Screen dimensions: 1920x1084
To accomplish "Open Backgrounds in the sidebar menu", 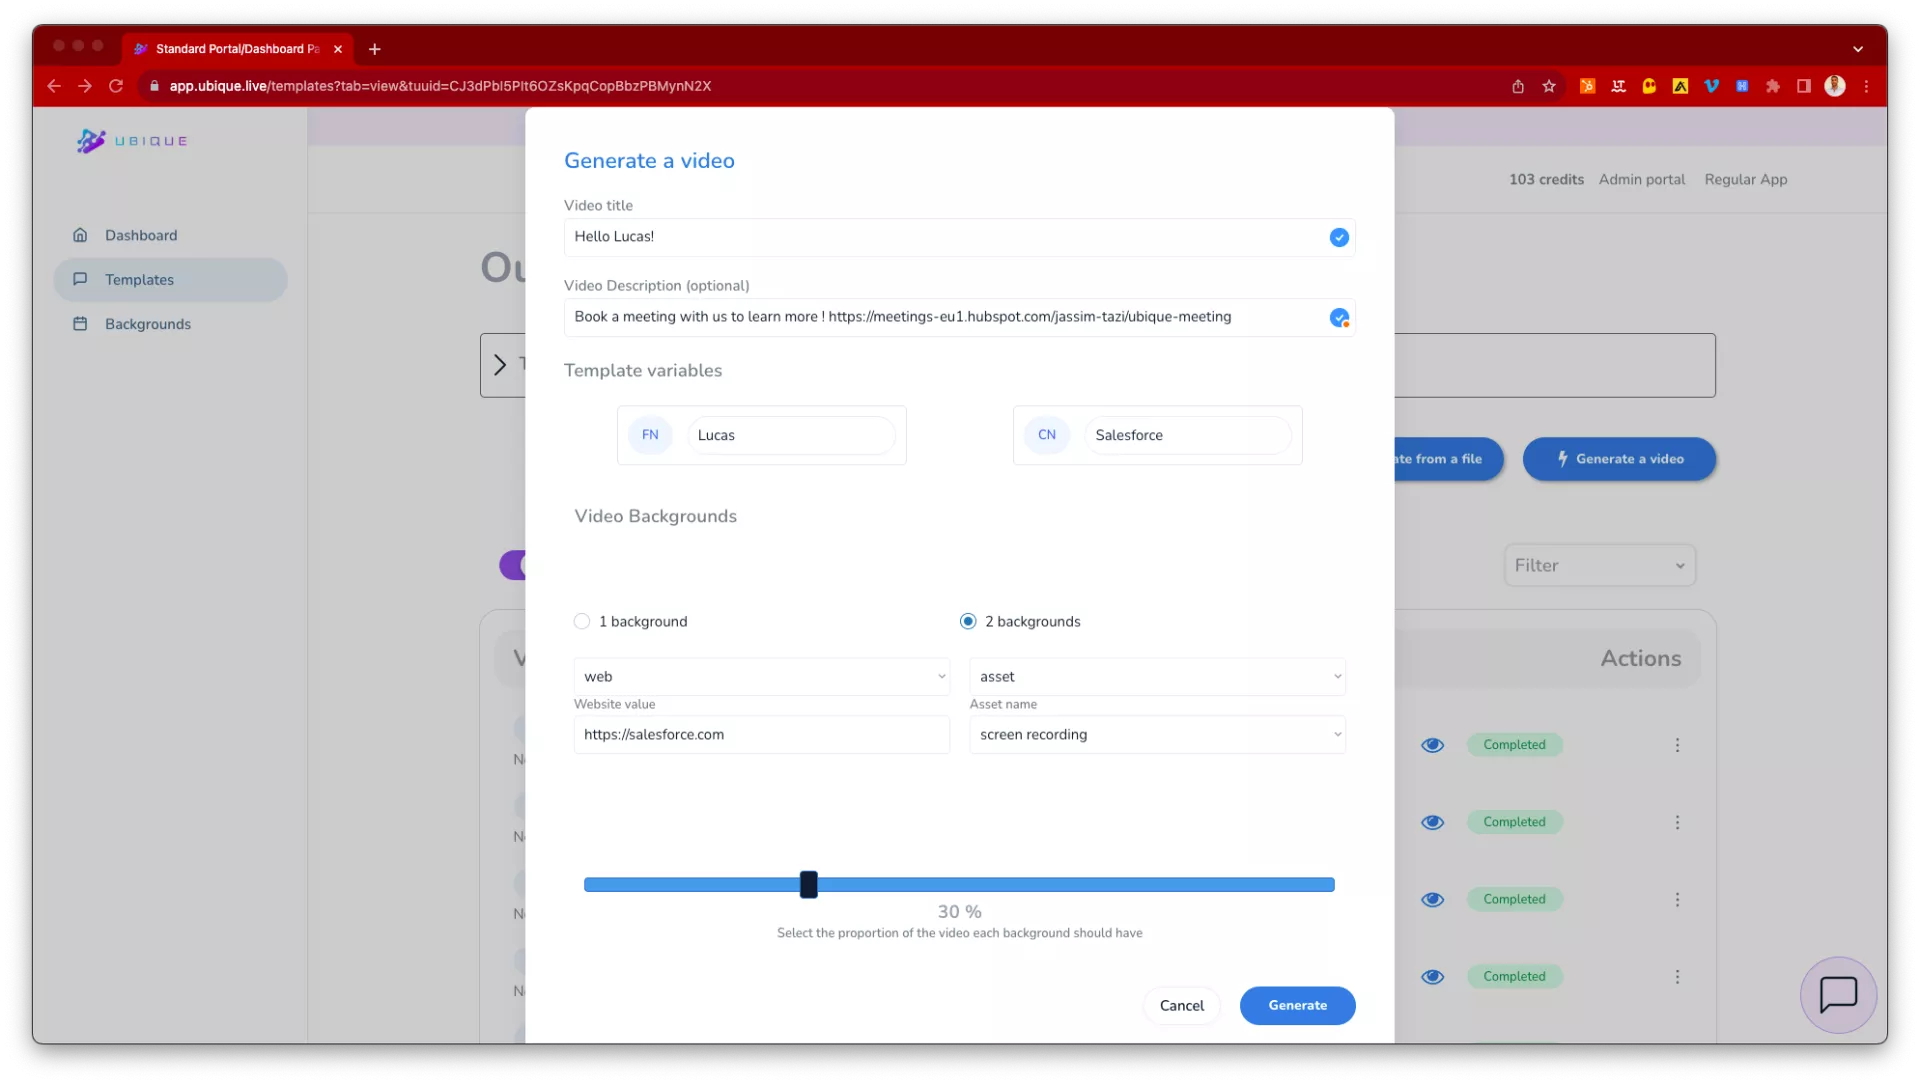I will 147,324.
